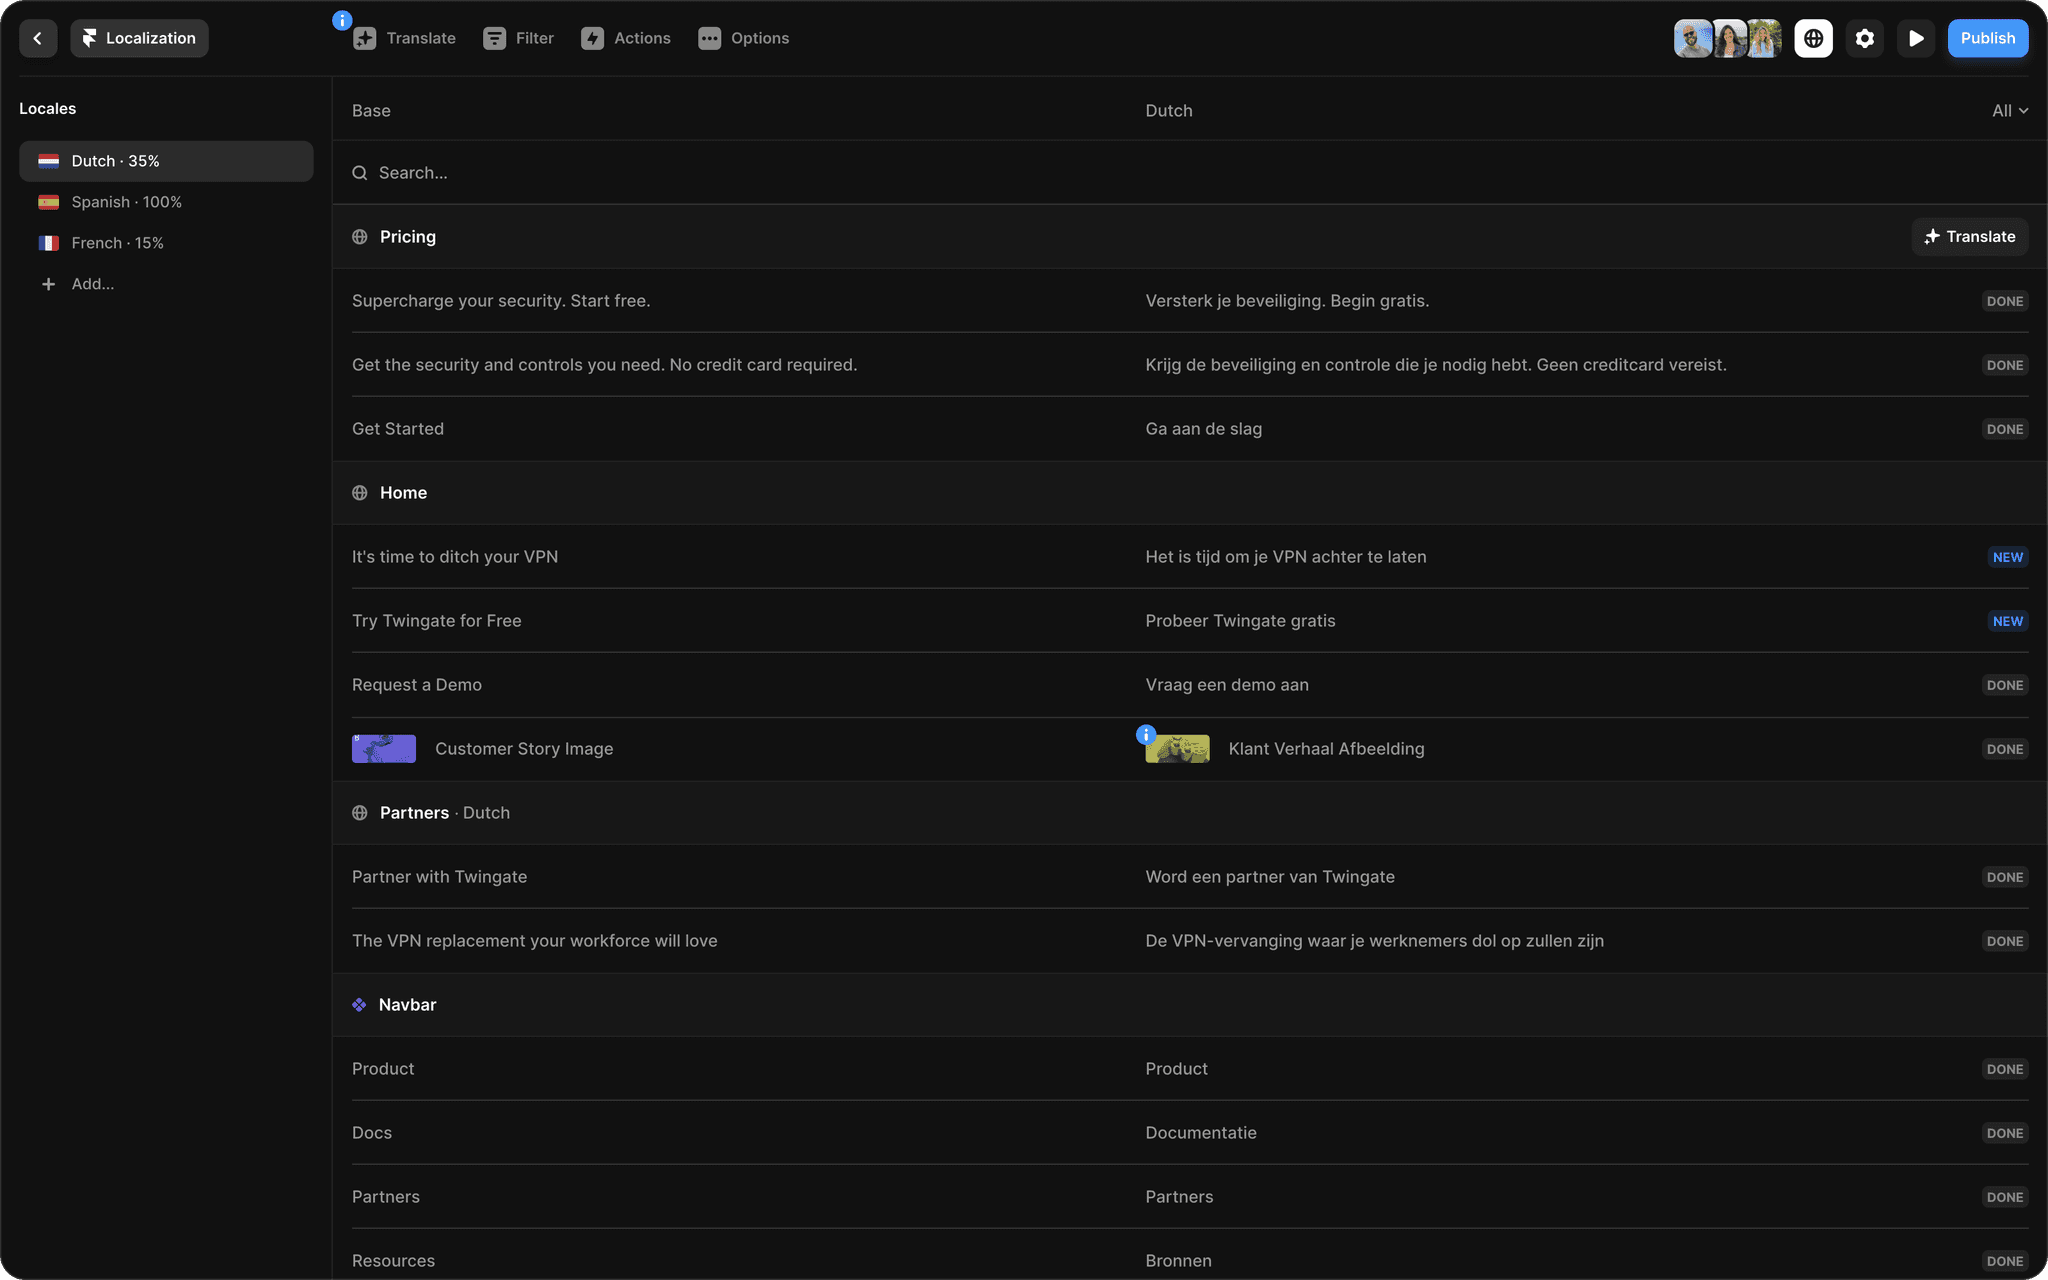
Task: Click the back arrow button
Action: coord(38,38)
